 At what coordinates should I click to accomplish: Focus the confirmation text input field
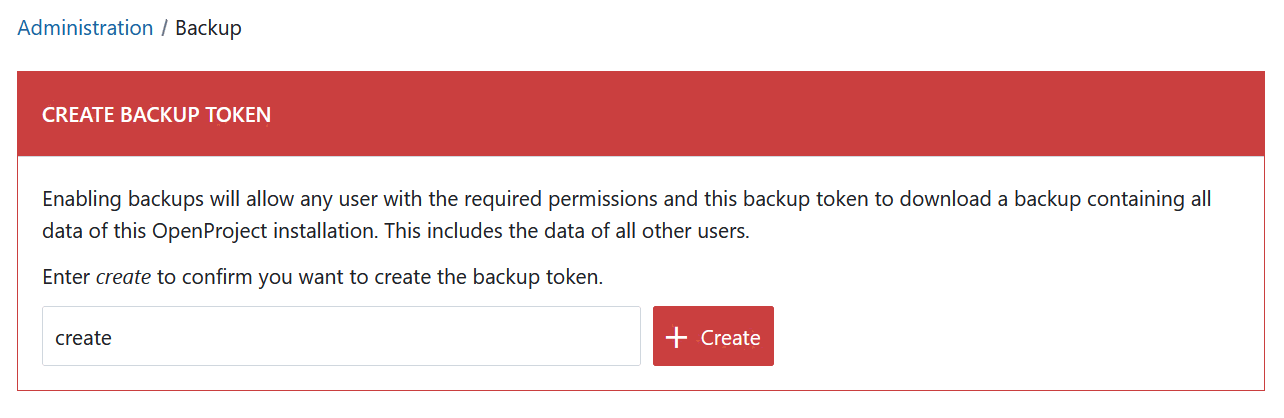click(340, 337)
